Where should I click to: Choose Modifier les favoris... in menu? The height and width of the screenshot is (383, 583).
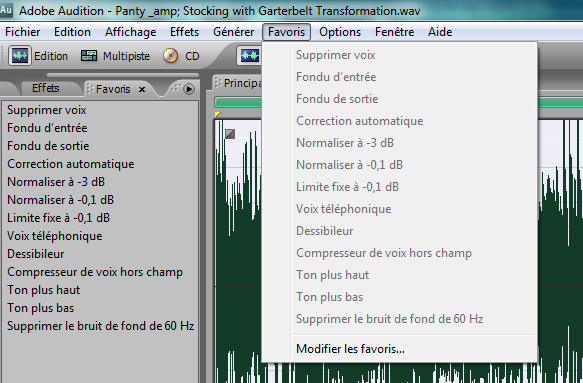coord(350,349)
